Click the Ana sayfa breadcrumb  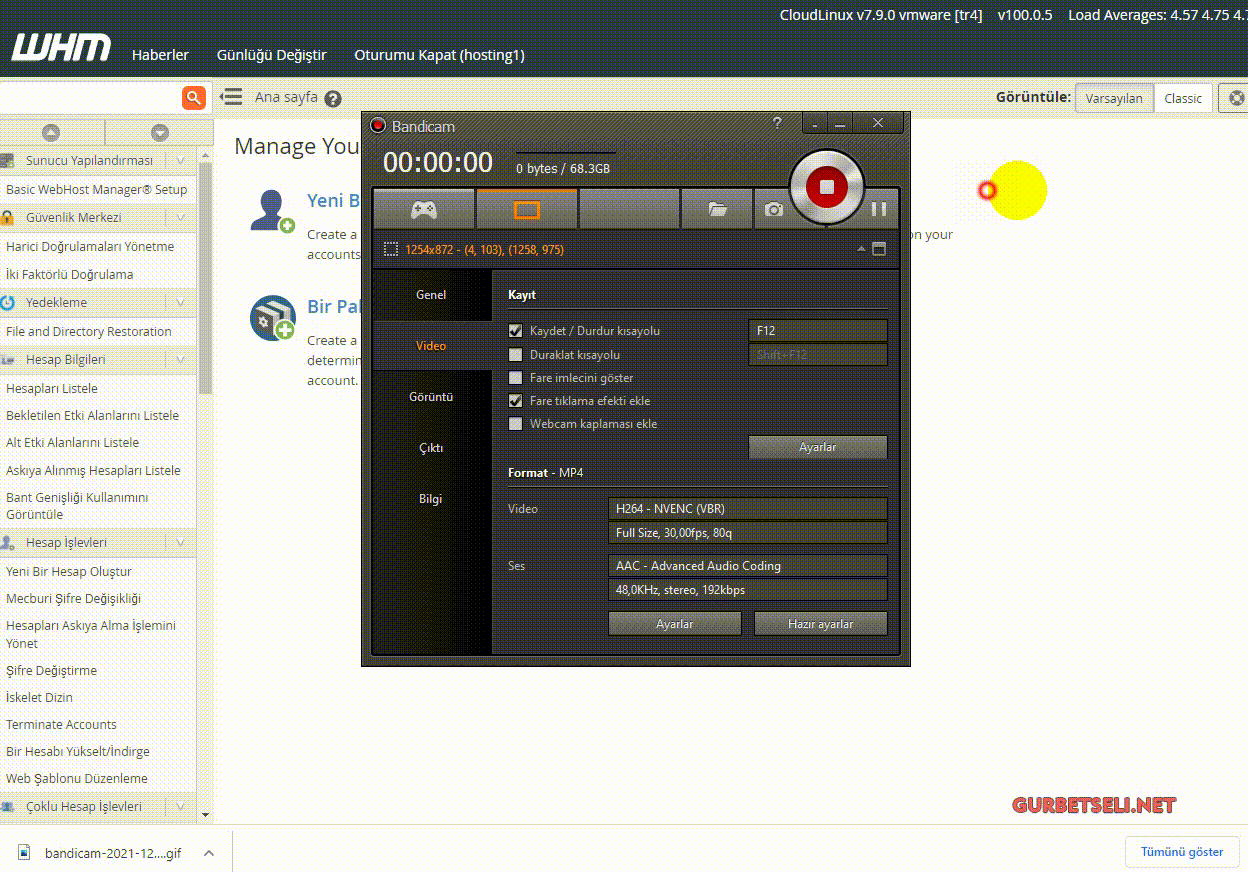pos(286,98)
